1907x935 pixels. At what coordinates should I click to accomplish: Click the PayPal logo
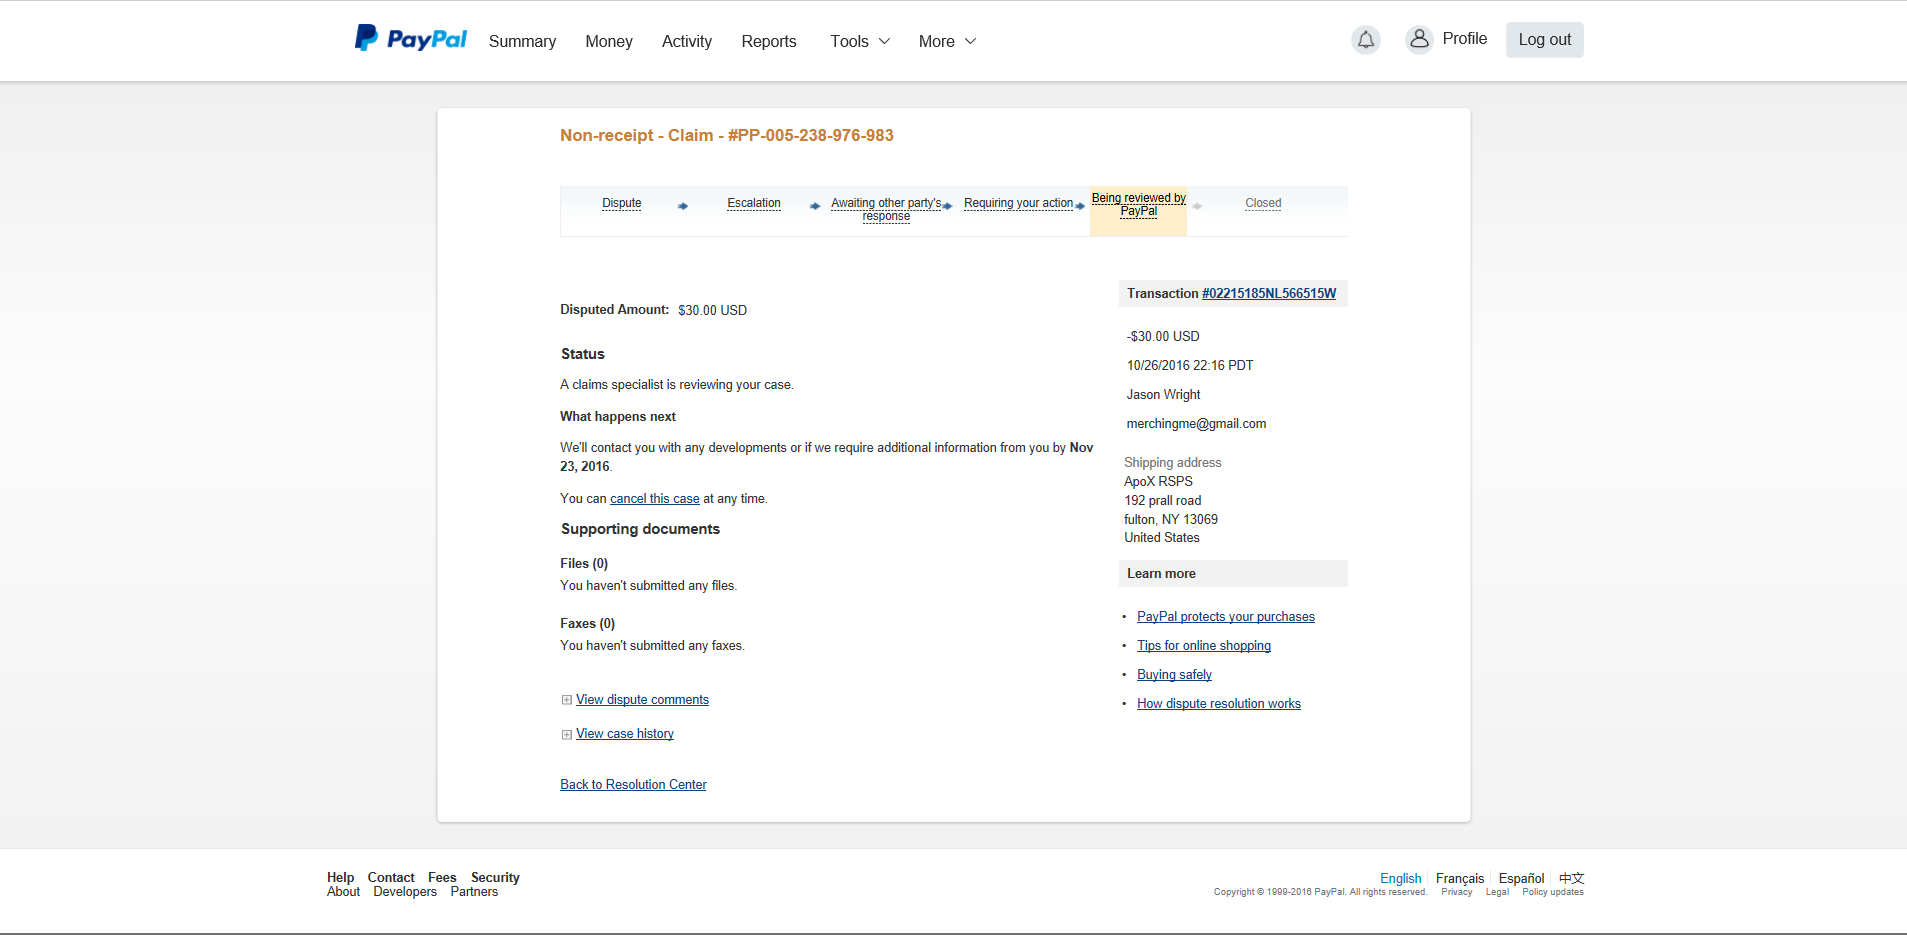(x=411, y=39)
